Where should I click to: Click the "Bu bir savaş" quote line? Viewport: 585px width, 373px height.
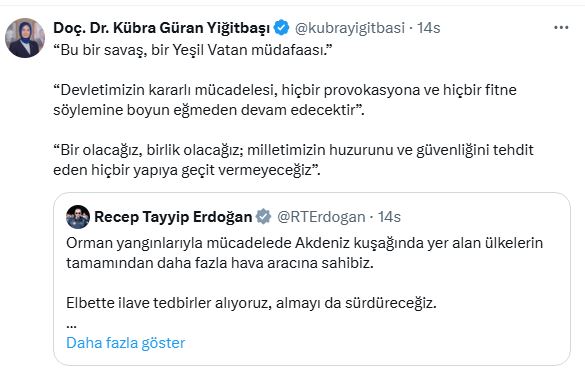(193, 50)
